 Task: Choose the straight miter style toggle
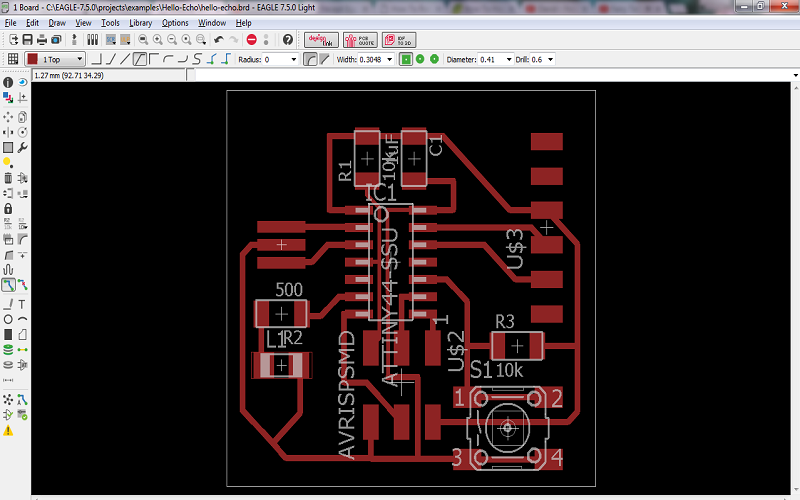tap(324, 60)
